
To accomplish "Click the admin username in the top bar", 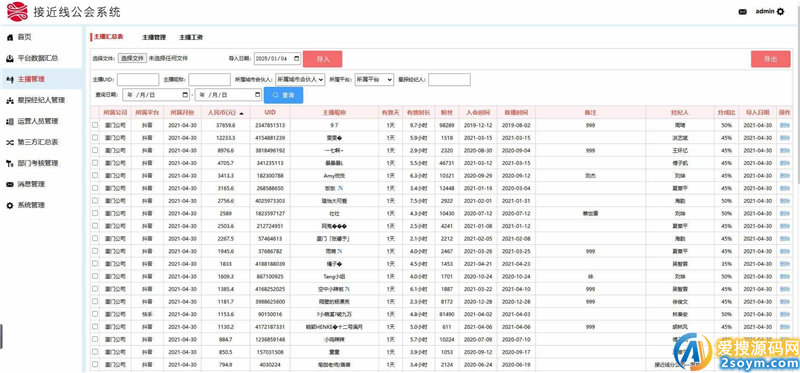I will [x=765, y=11].
